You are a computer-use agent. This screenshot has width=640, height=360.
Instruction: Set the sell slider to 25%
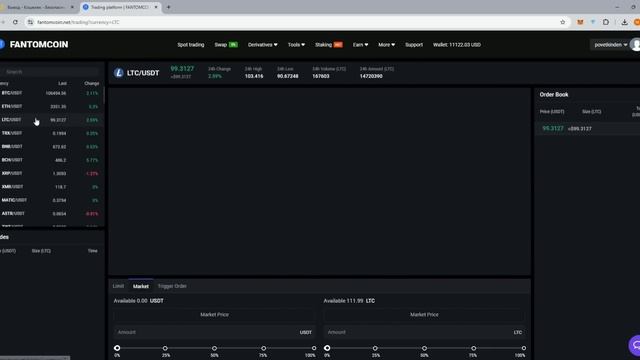(375, 348)
